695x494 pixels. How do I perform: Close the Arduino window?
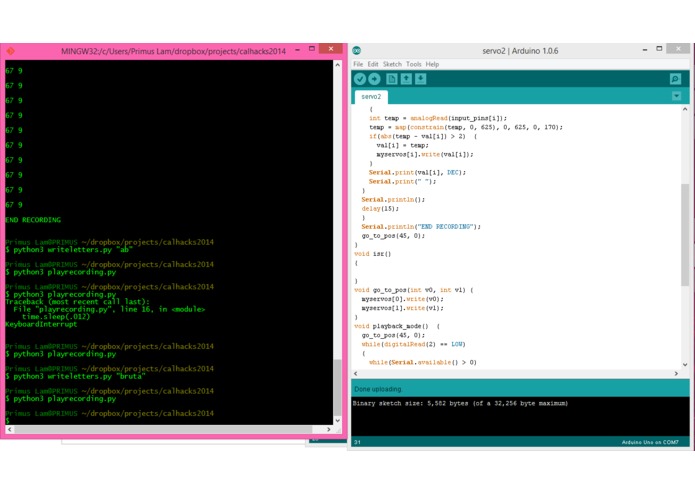coord(678,49)
